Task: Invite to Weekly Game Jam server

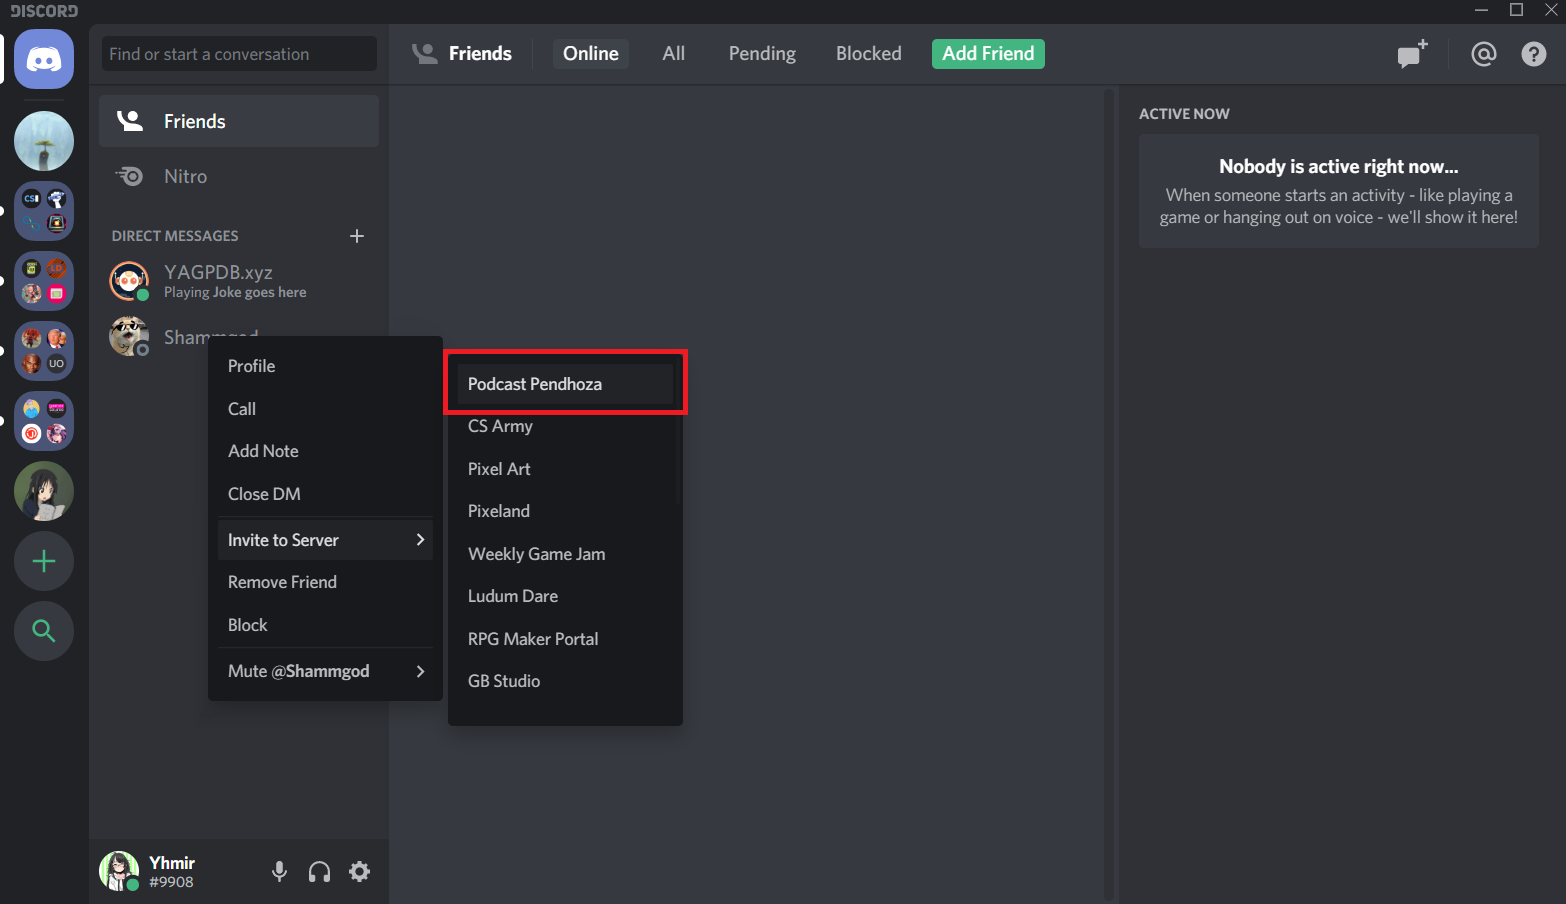Action: pyautogui.click(x=537, y=554)
